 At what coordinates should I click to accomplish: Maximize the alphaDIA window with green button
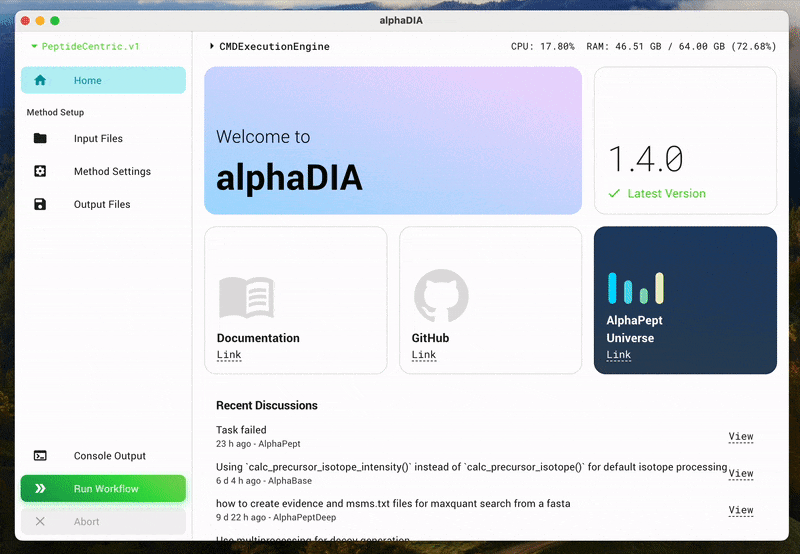[x=55, y=20]
